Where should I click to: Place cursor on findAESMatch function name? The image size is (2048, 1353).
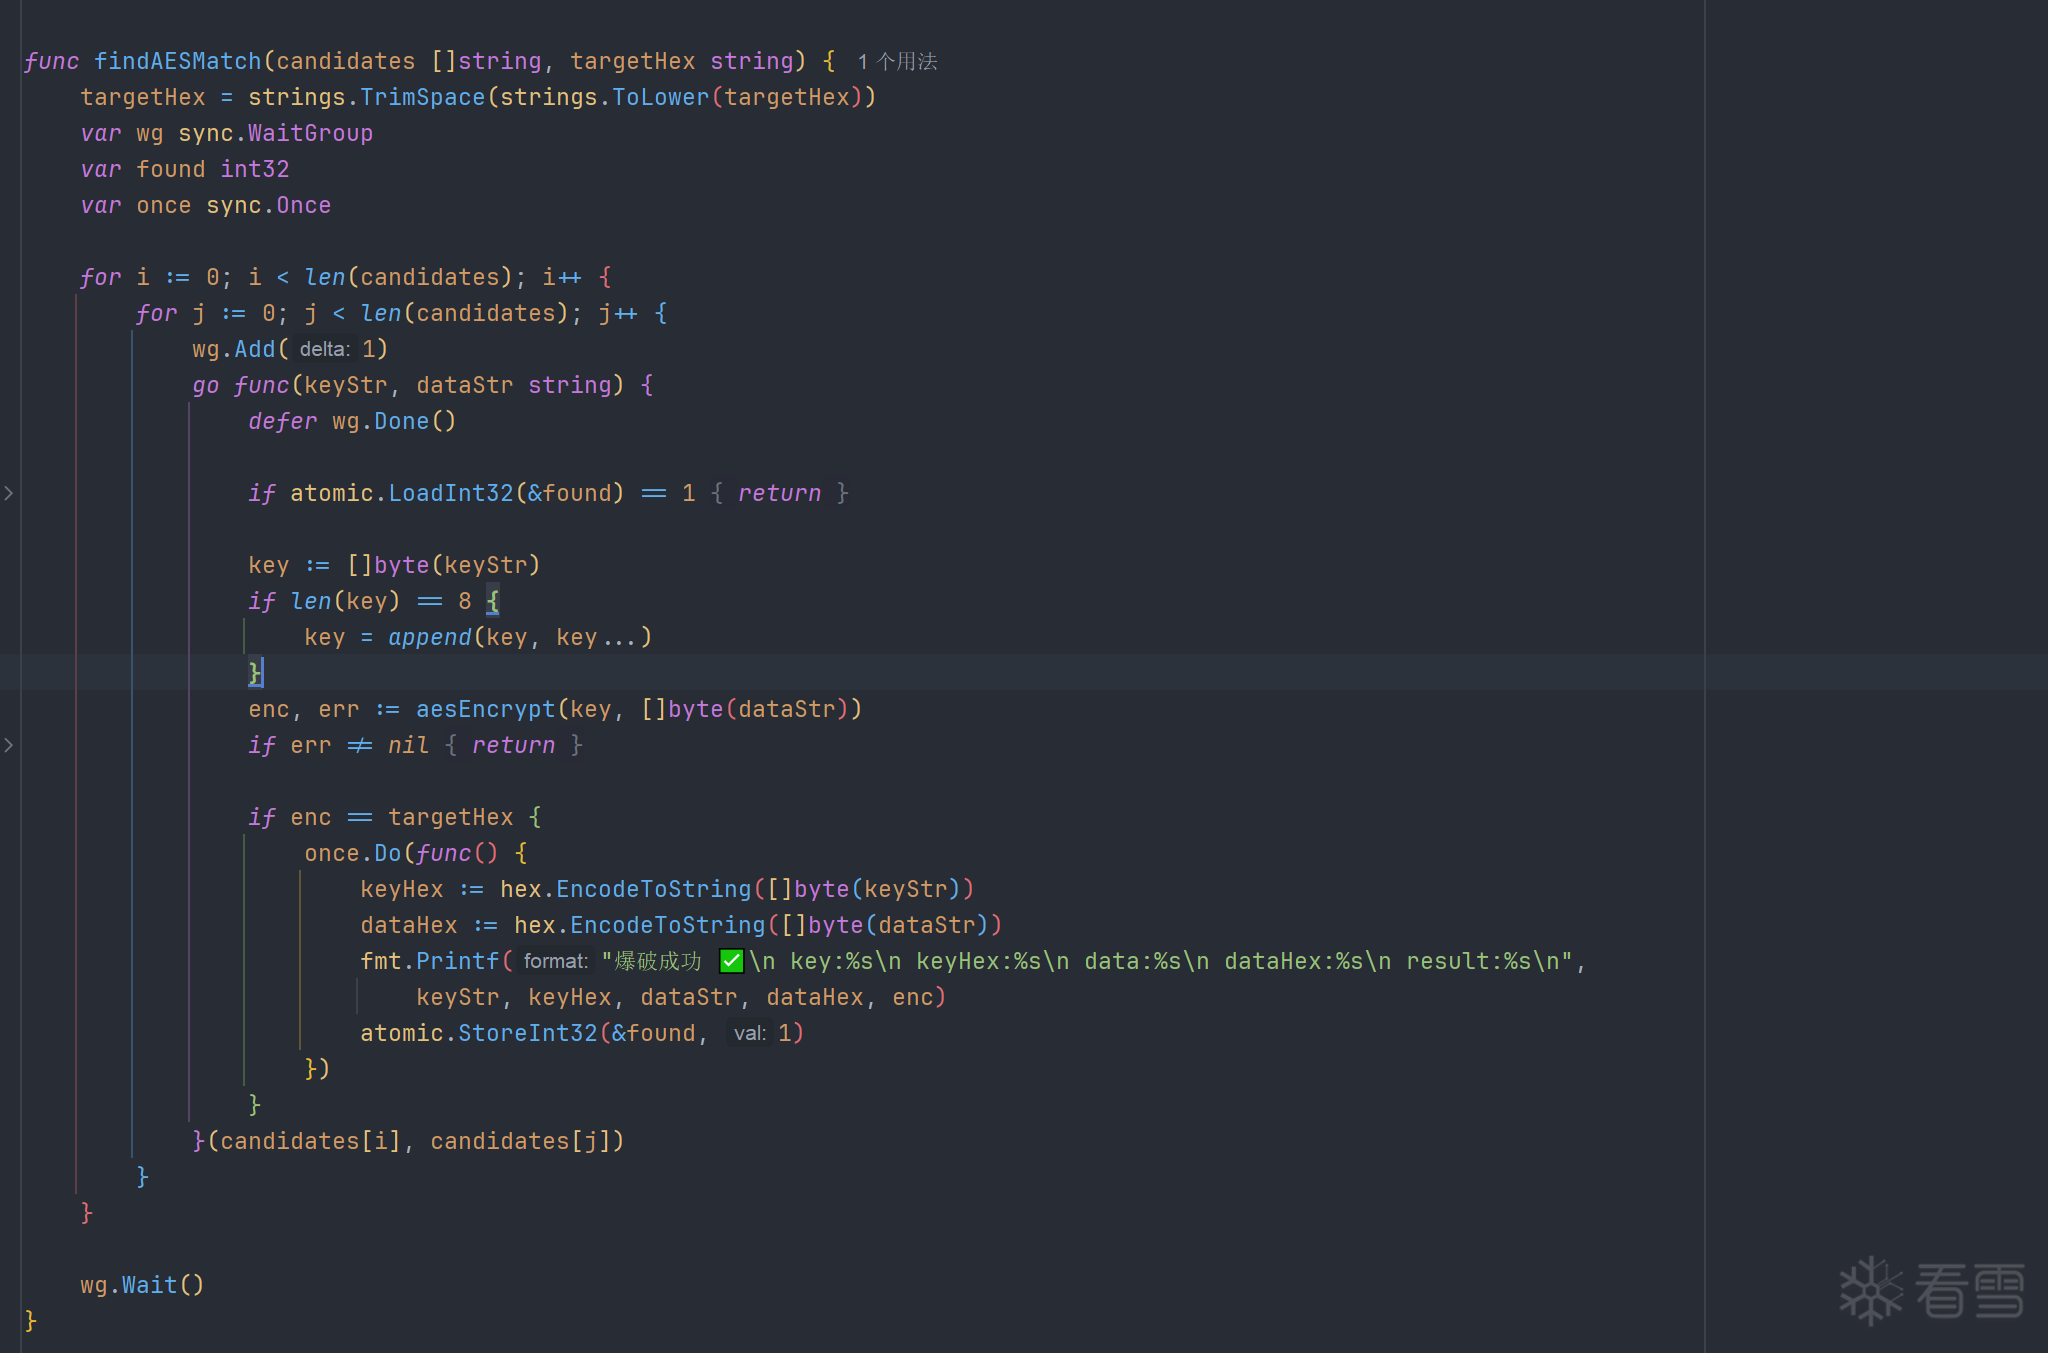(177, 61)
